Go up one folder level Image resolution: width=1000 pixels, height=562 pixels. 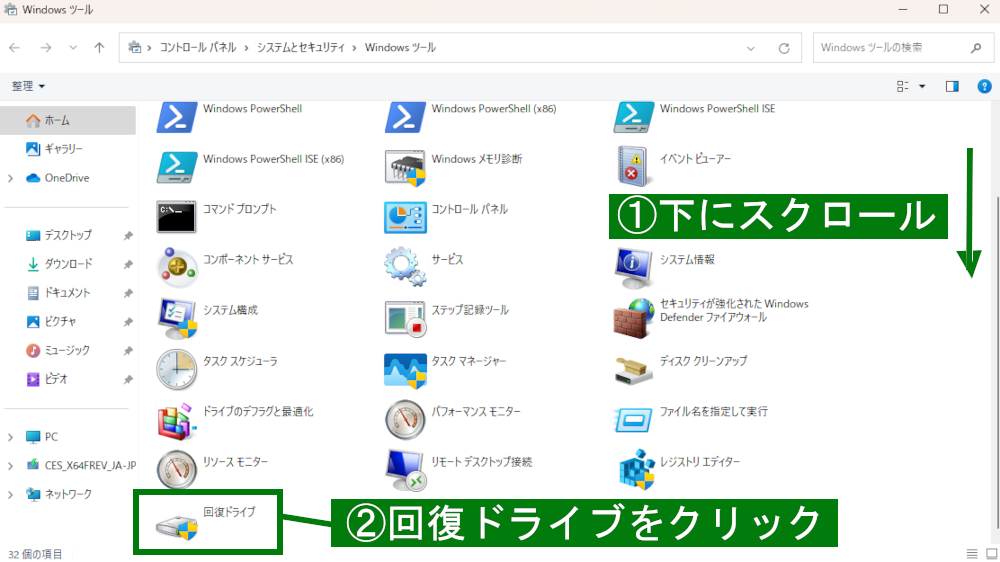(99, 48)
